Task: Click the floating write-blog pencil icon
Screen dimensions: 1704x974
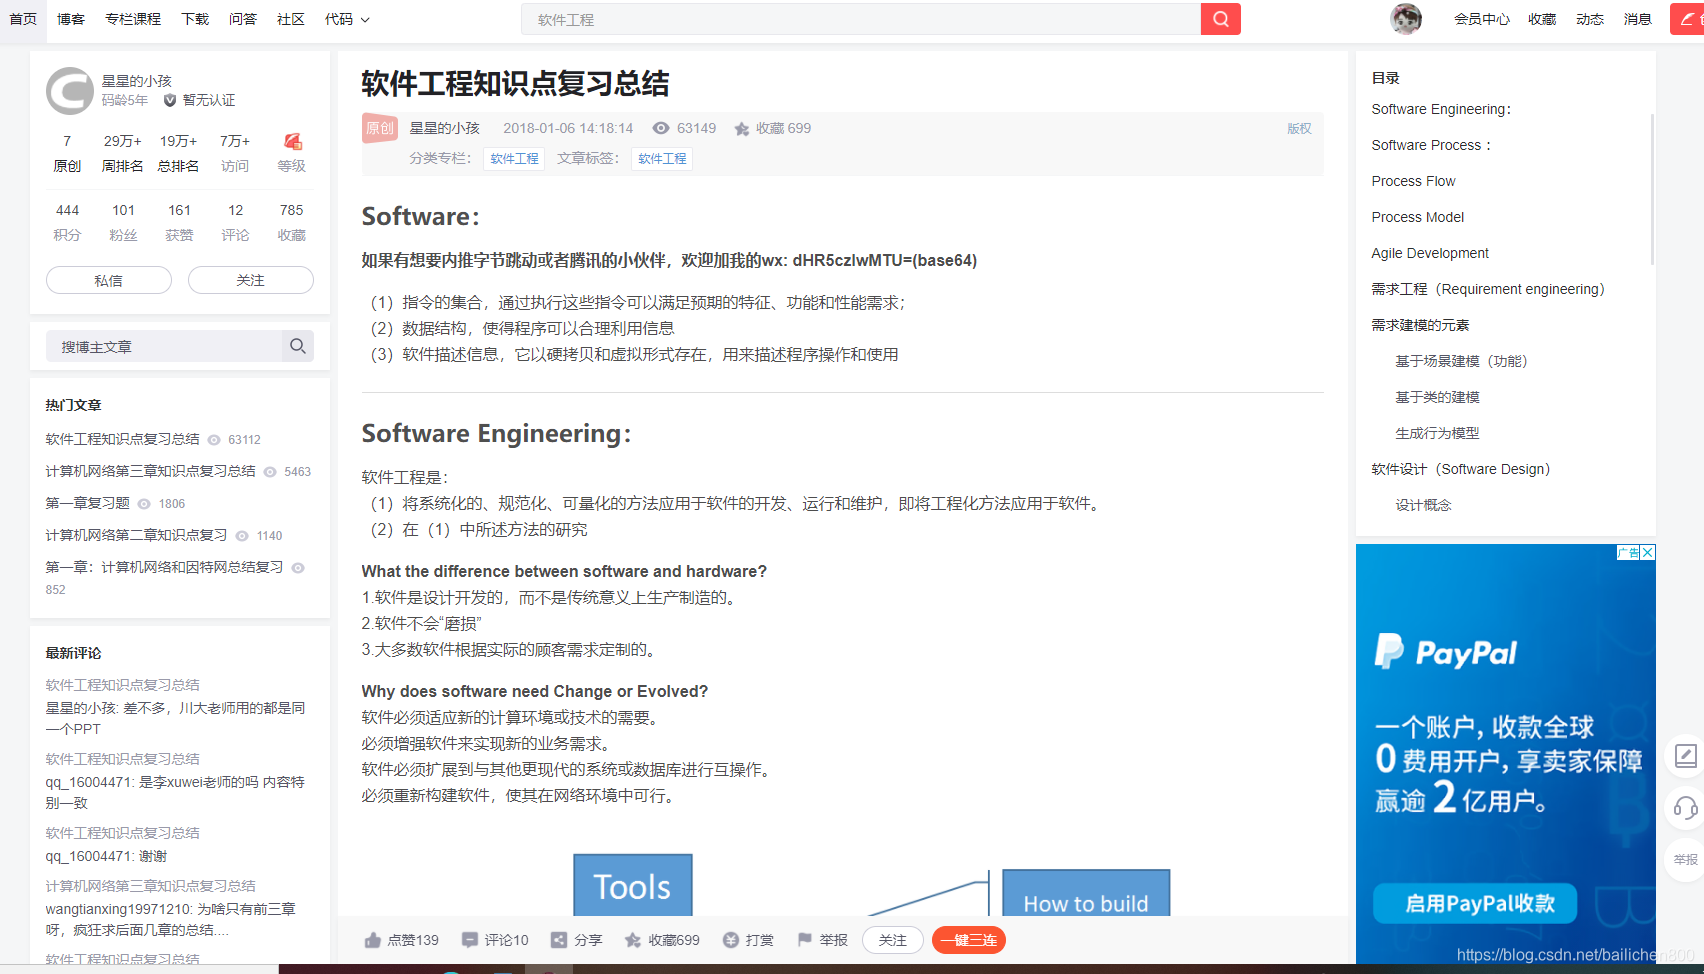Action: point(1685,757)
